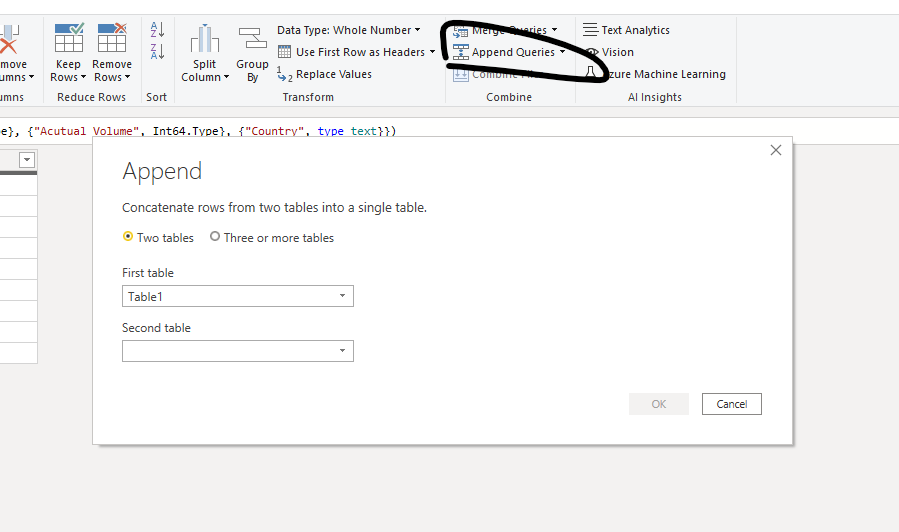Open the column filter dropdown button
The image size is (899, 532).
pos(27,160)
